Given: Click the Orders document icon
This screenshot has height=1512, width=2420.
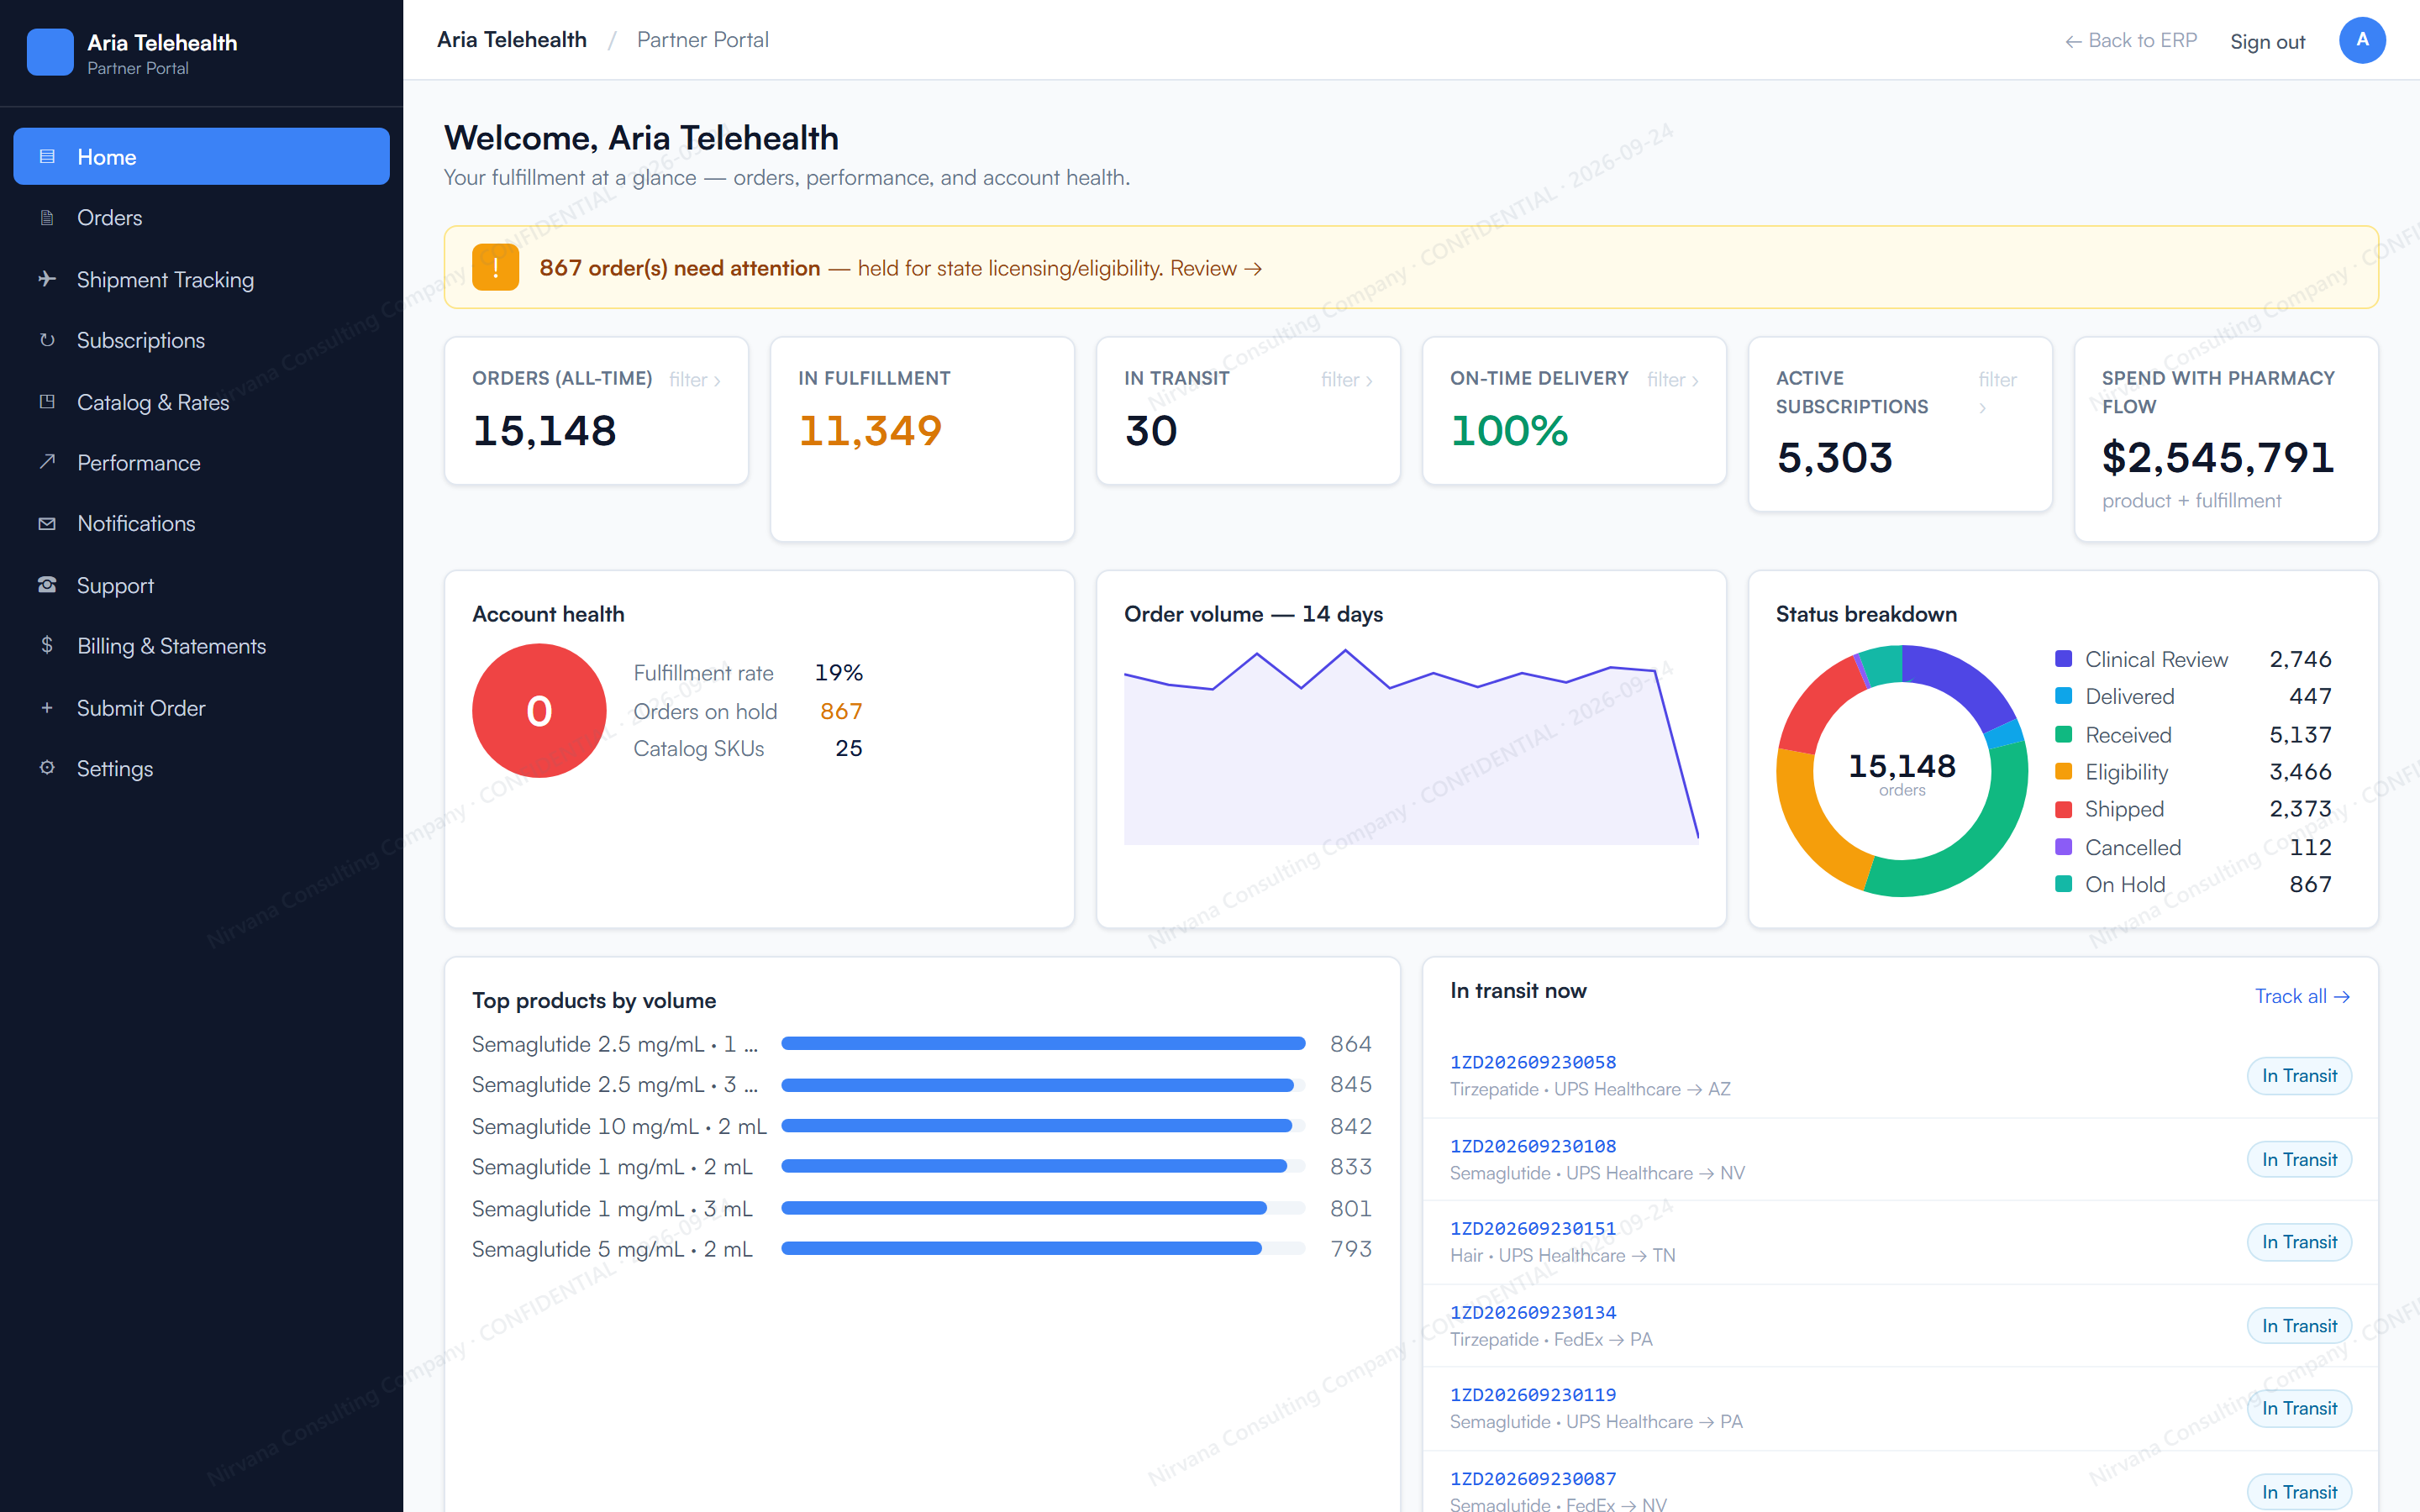Looking at the screenshot, I should click(47, 218).
